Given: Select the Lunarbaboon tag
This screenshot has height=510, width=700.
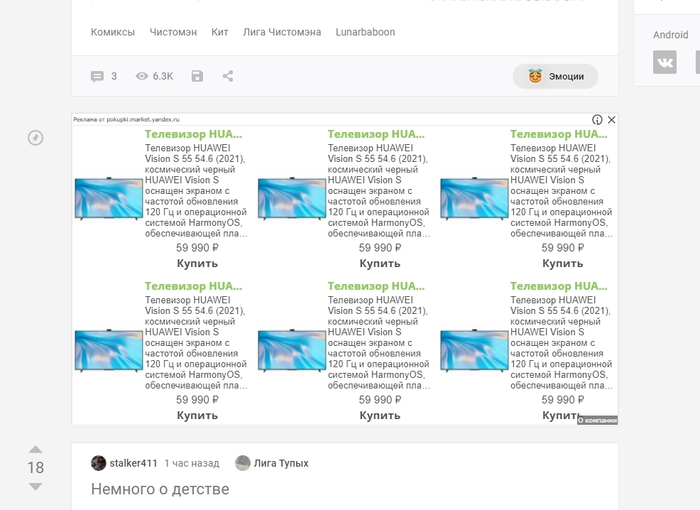Looking at the screenshot, I should click(x=365, y=32).
